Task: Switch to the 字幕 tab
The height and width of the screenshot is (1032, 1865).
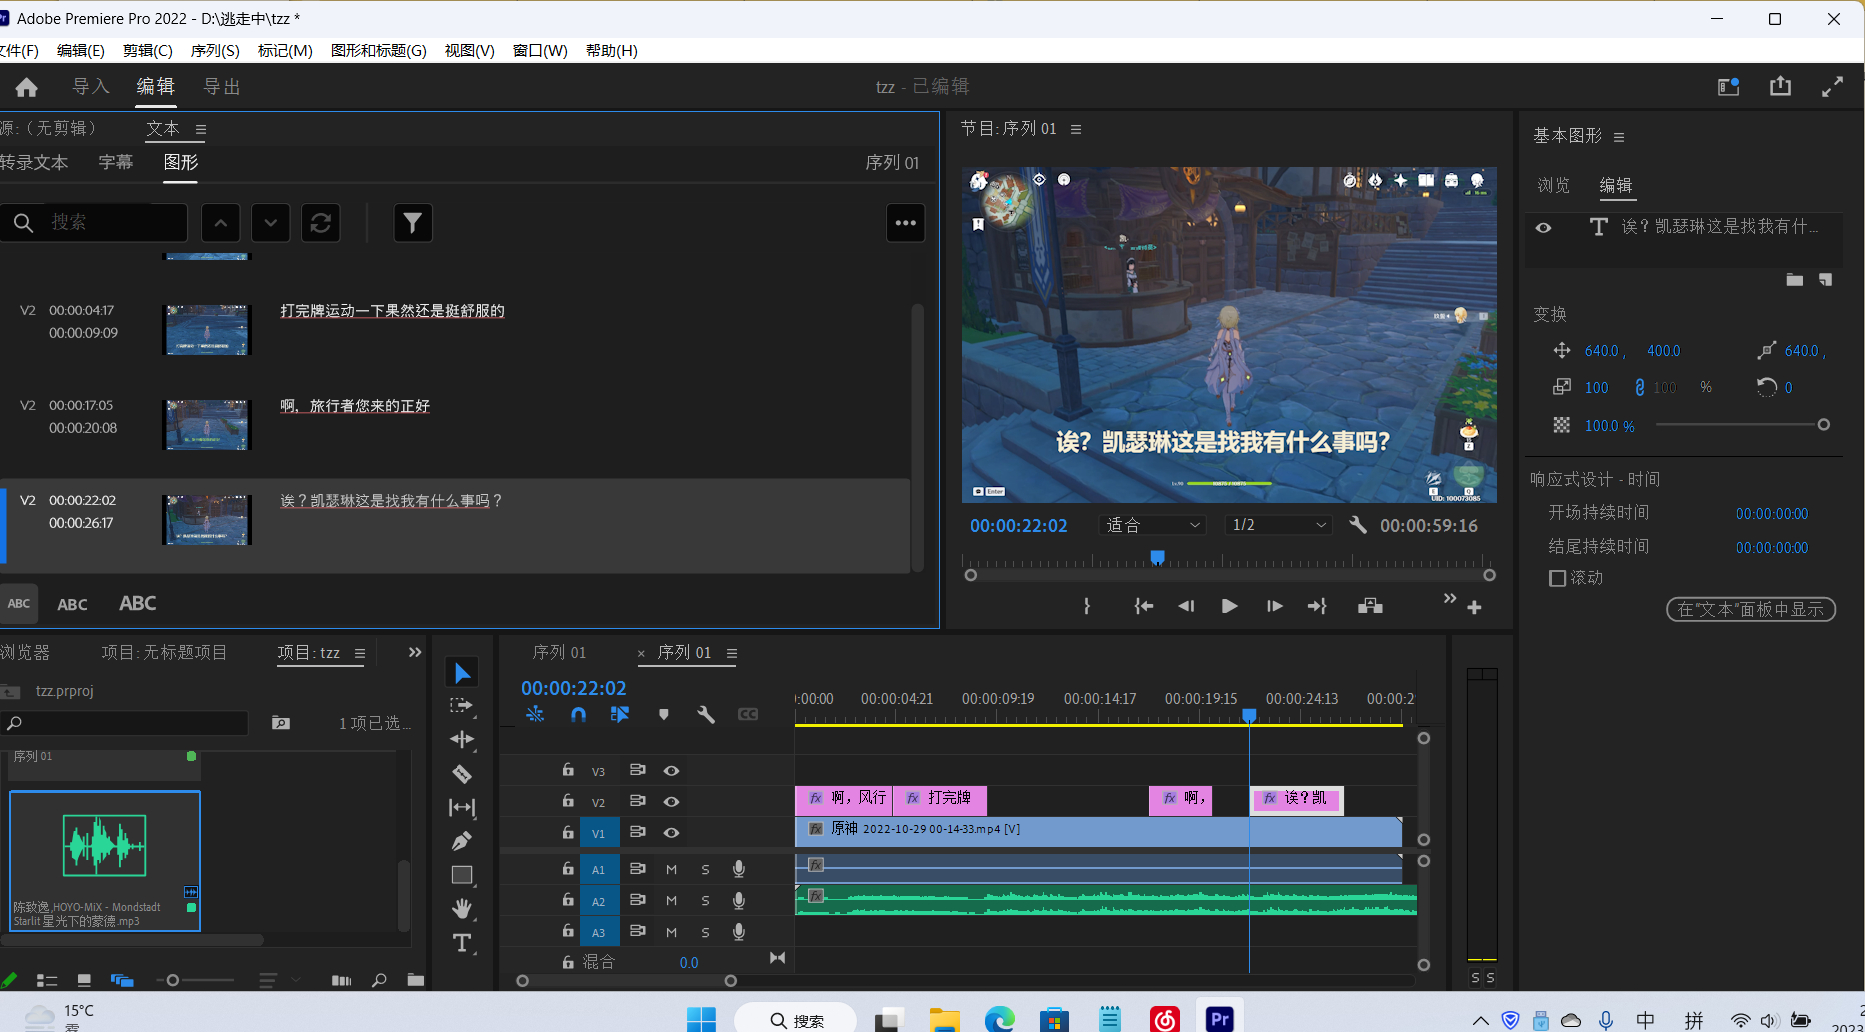Action: coord(116,162)
